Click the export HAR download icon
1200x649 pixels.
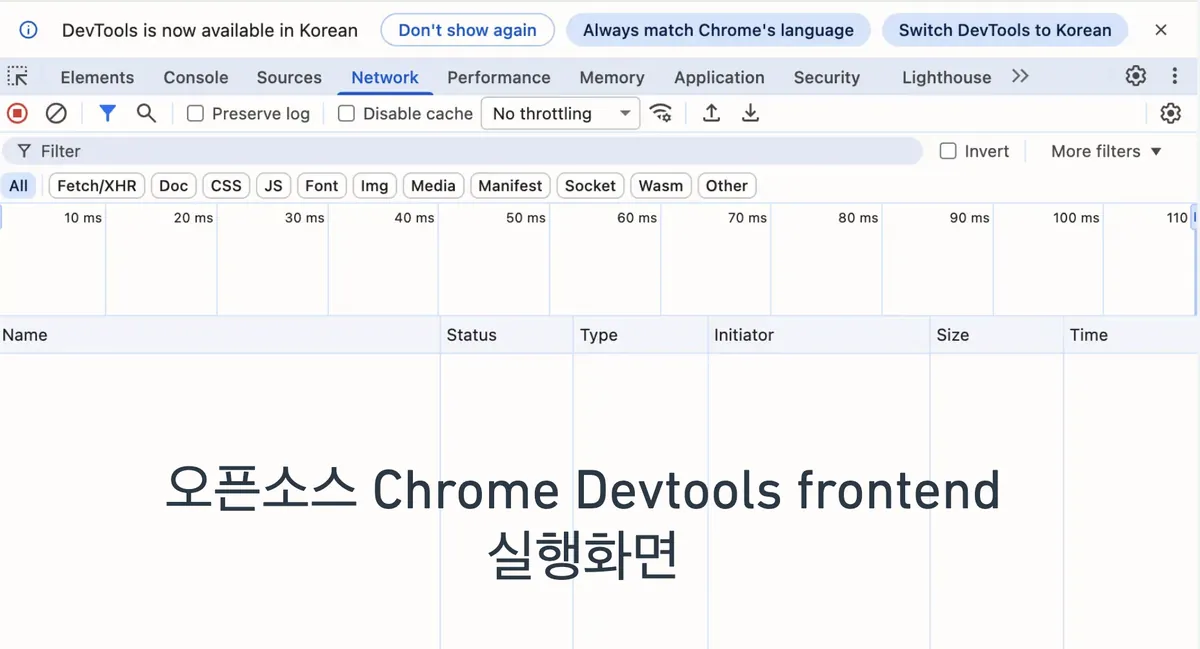pyautogui.click(x=750, y=114)
